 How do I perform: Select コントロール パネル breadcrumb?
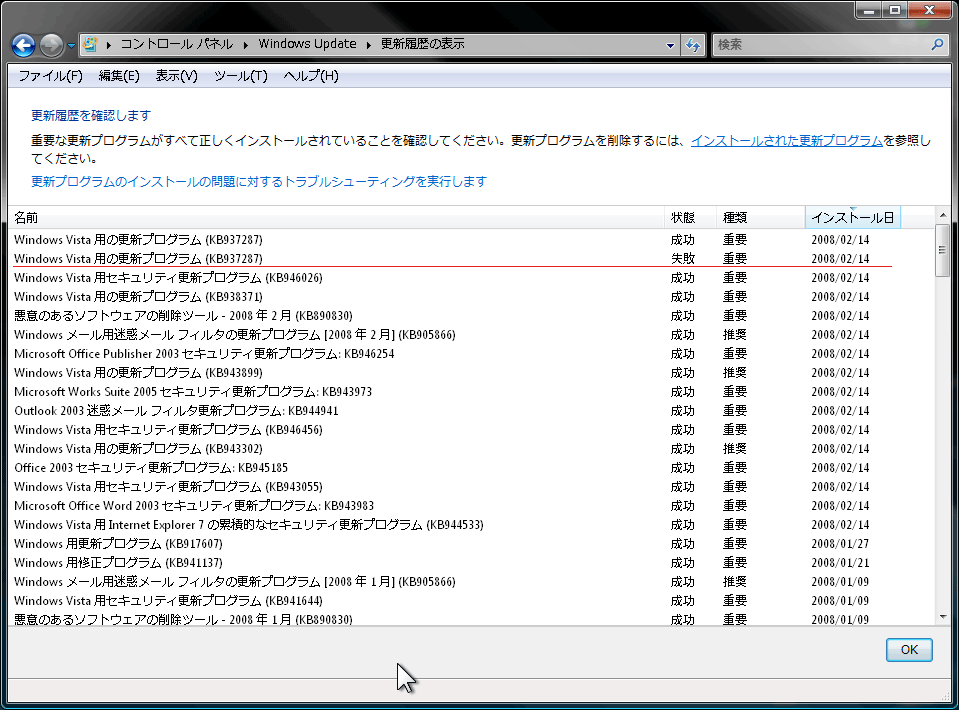tap(176, 44)
